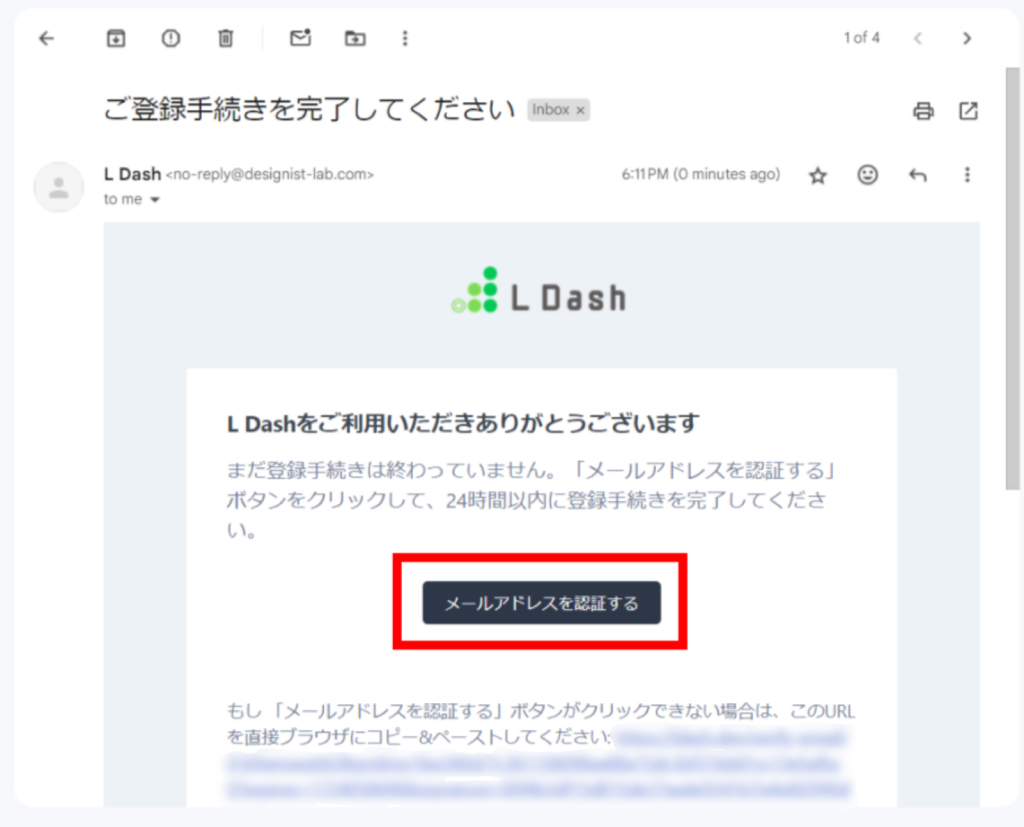1024x827 pixels.
Task: Go back to inbox with the arrow
Action: pyautogui.click(x=46, y=39)
